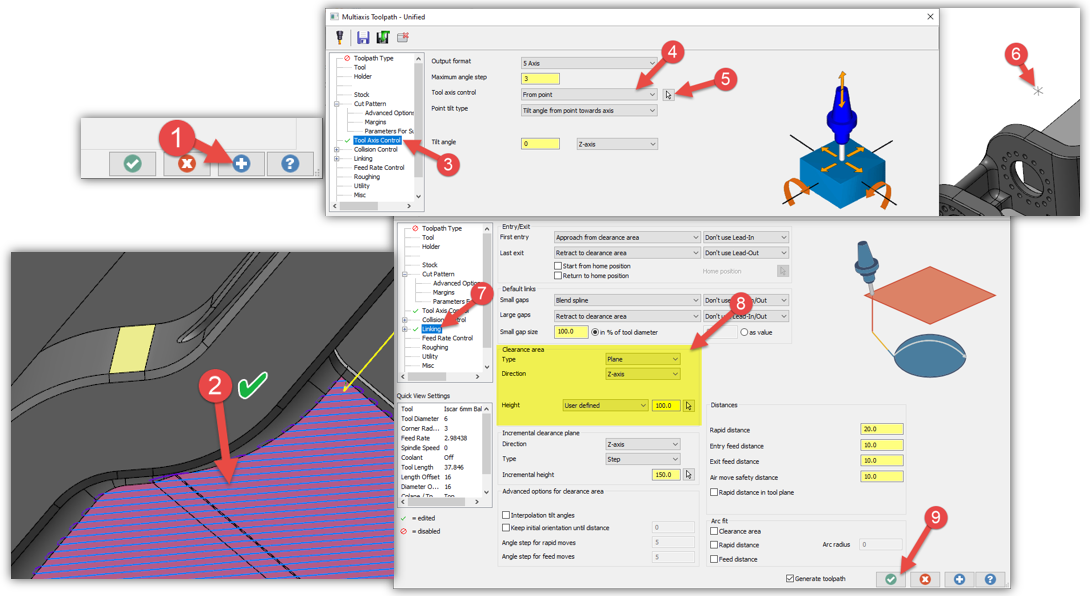
Task: Click the tool icon in Multiaxis Toolpath toolbar
Action: (x=339, y=37)
